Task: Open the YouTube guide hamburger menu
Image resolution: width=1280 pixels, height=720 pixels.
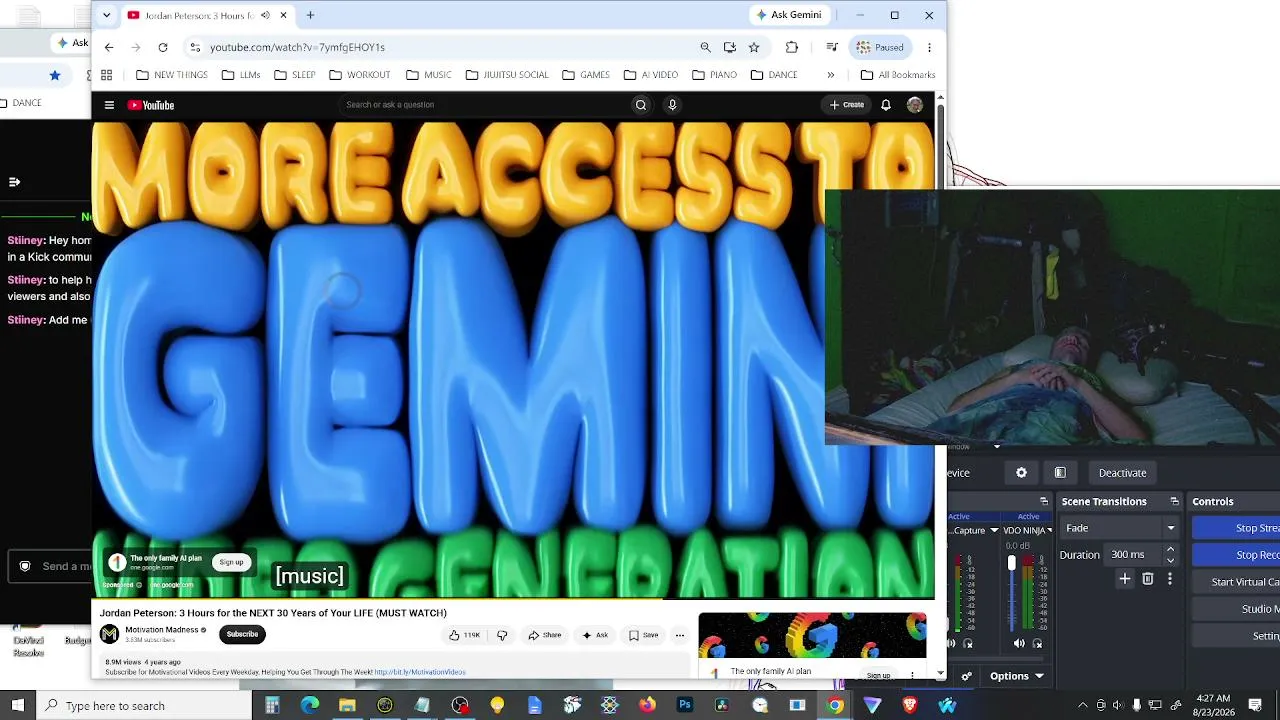Action: [x=109, y=105]
